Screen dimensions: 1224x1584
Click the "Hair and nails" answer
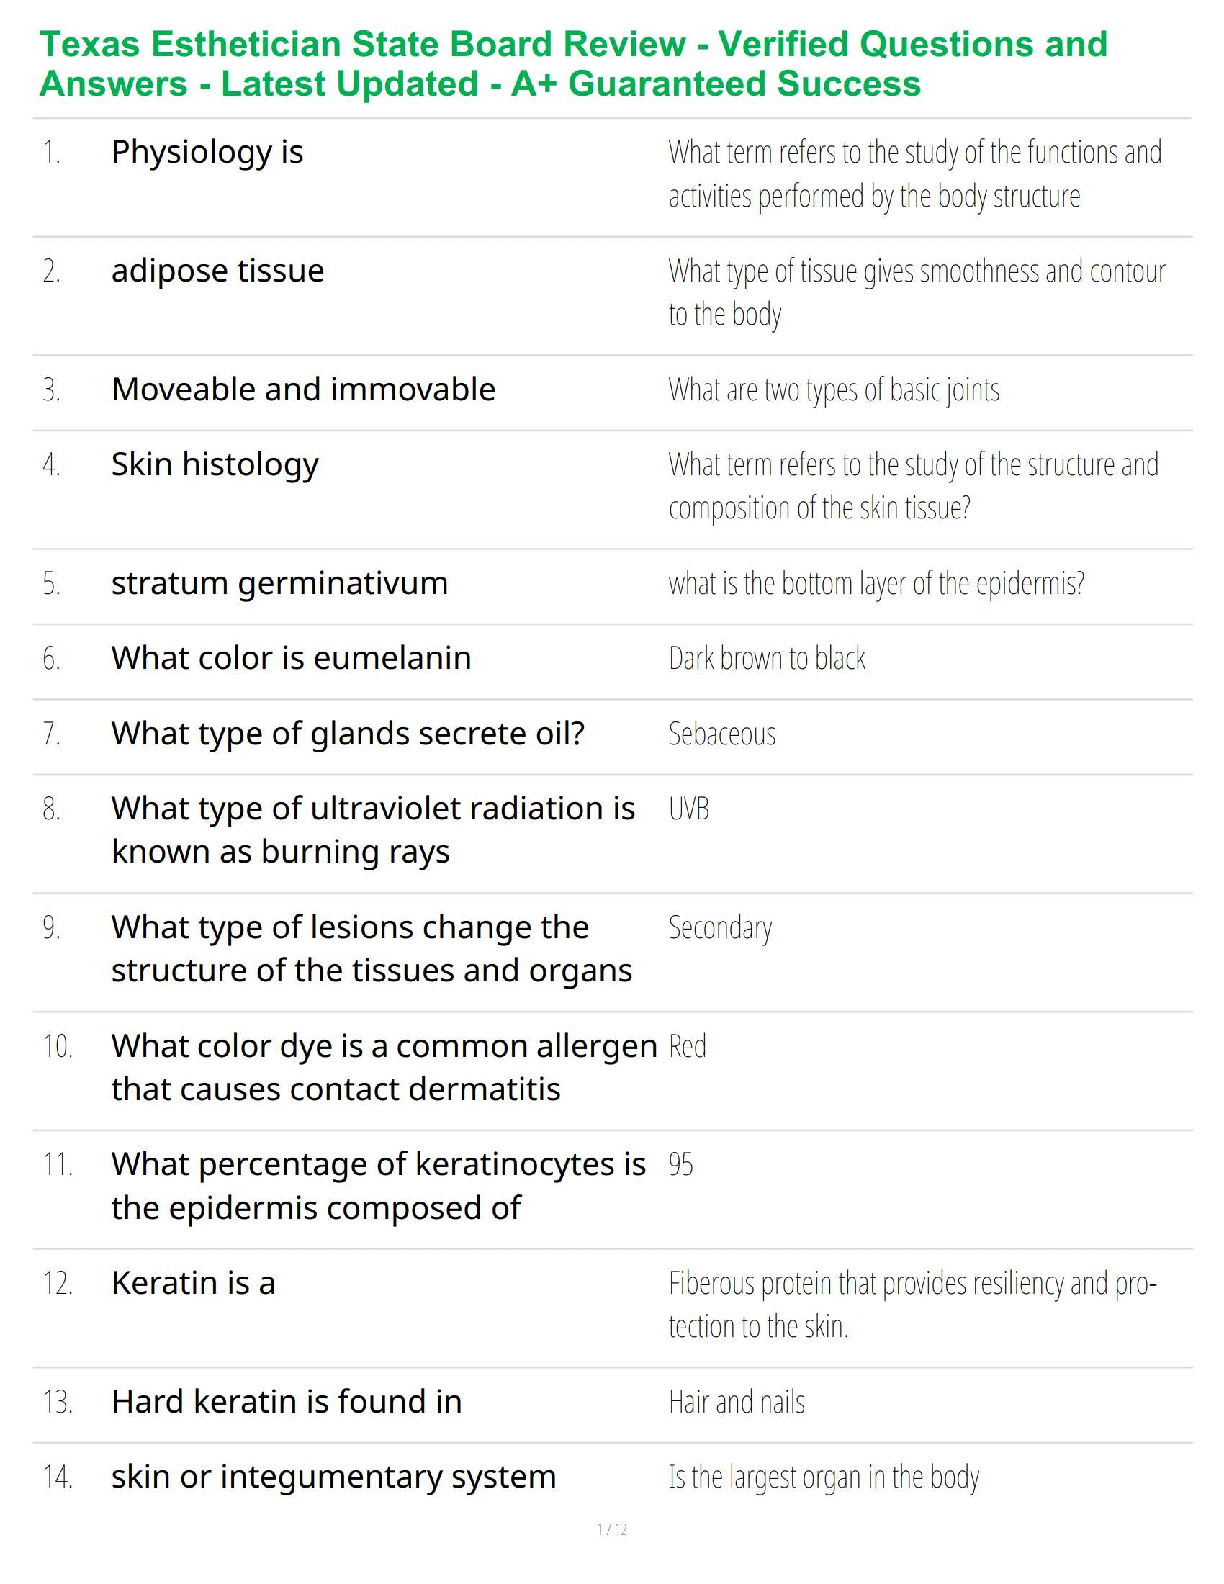coord(737,1402)
